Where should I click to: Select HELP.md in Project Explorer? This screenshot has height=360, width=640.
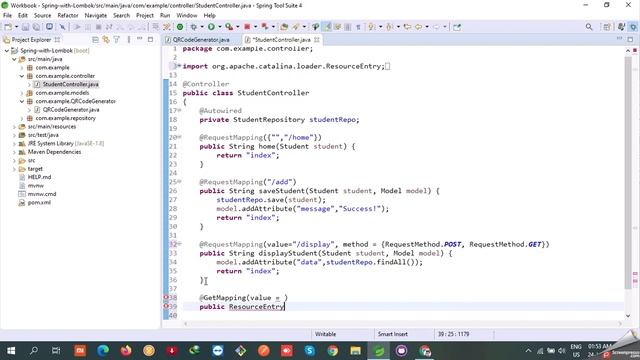[x=39, y=177]
